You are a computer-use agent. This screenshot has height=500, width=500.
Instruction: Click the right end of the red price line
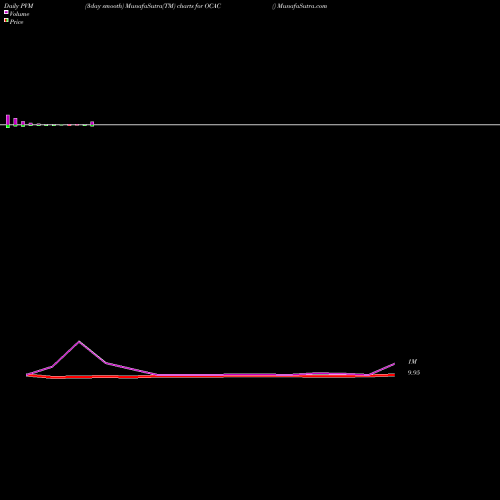394,375
